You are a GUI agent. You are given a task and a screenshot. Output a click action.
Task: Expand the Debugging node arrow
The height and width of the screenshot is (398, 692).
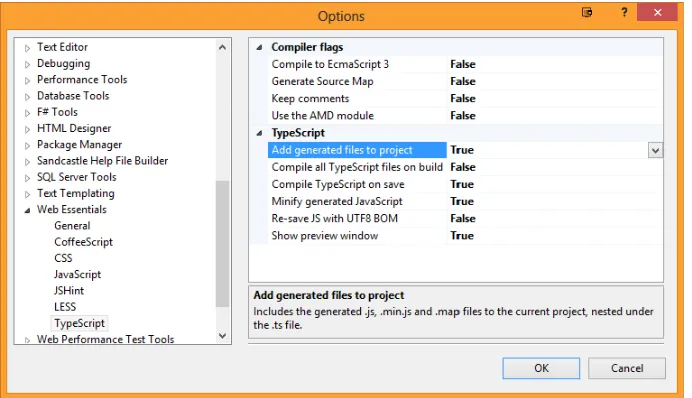click(27, 64)
